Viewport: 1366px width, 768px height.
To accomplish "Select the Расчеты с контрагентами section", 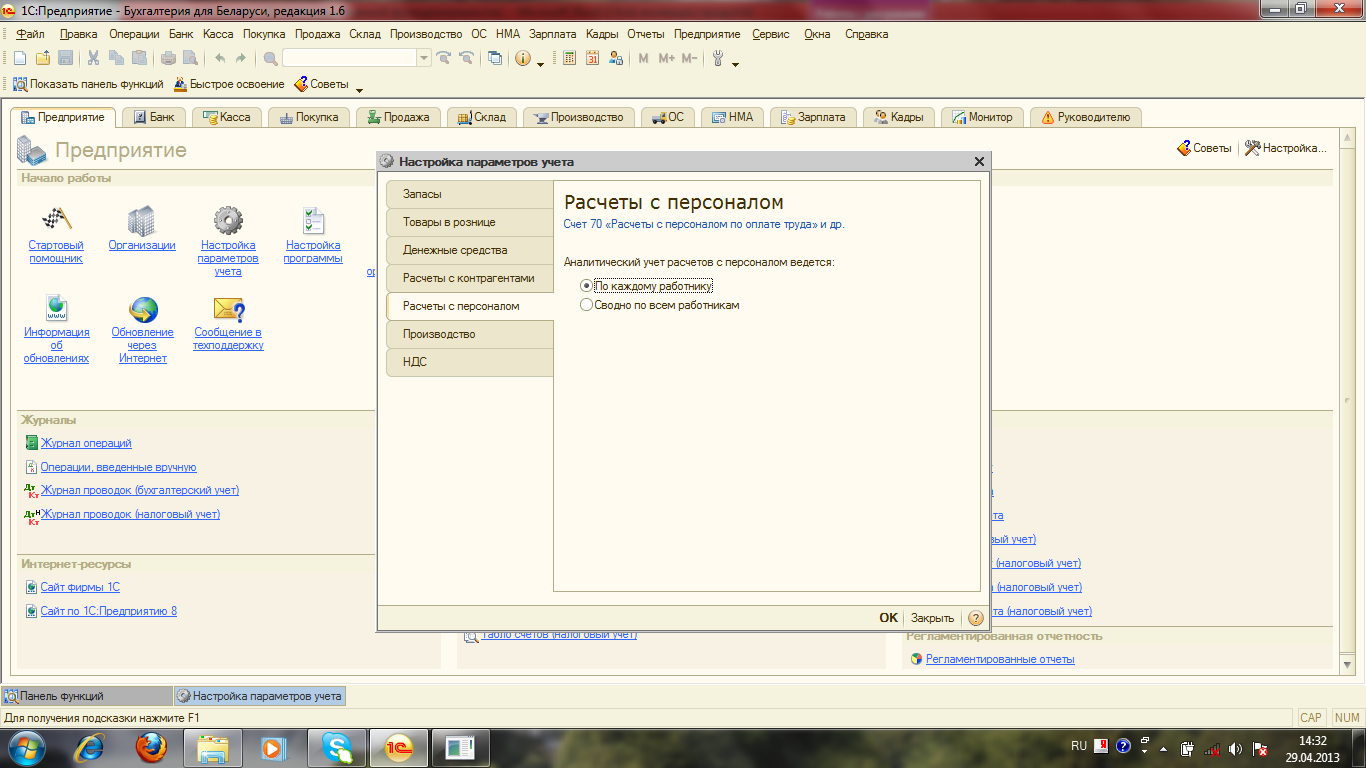I will 469,278.
